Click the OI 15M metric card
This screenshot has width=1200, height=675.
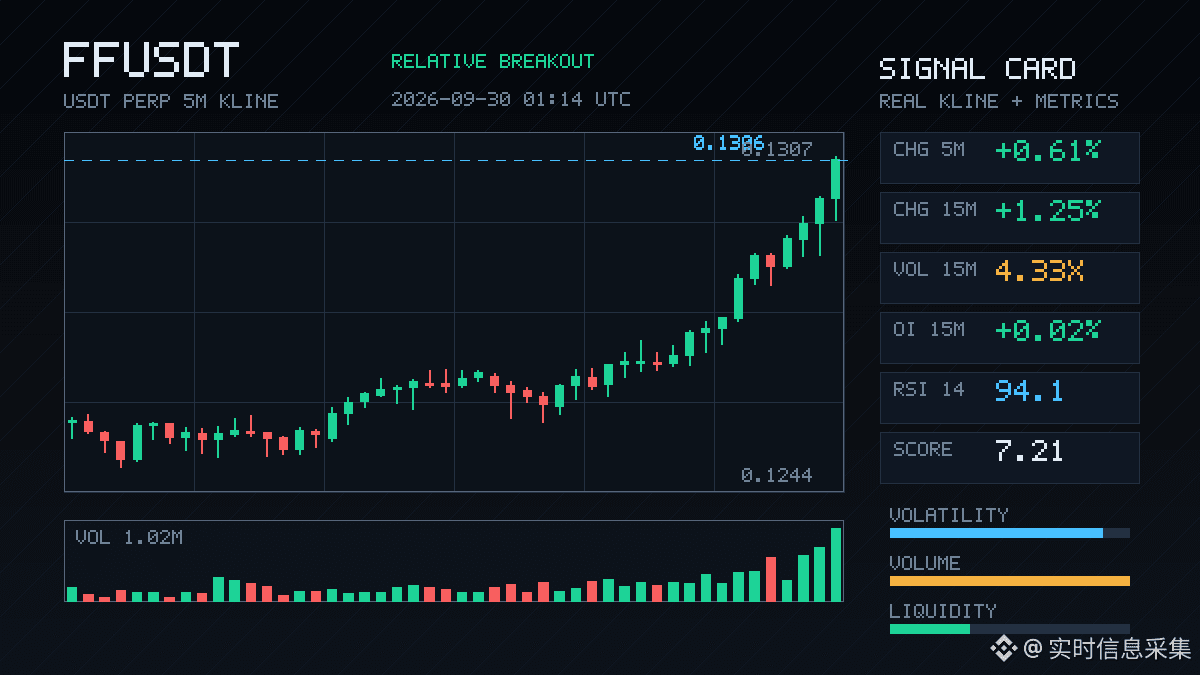pyautogui.click(x=1009, y=337)
